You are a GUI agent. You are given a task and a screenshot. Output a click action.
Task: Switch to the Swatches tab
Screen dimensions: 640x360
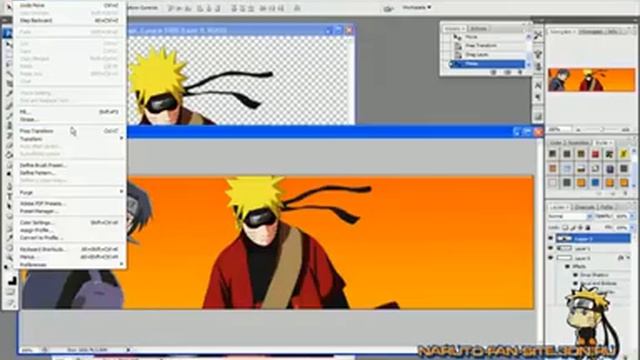pos(578,142)
